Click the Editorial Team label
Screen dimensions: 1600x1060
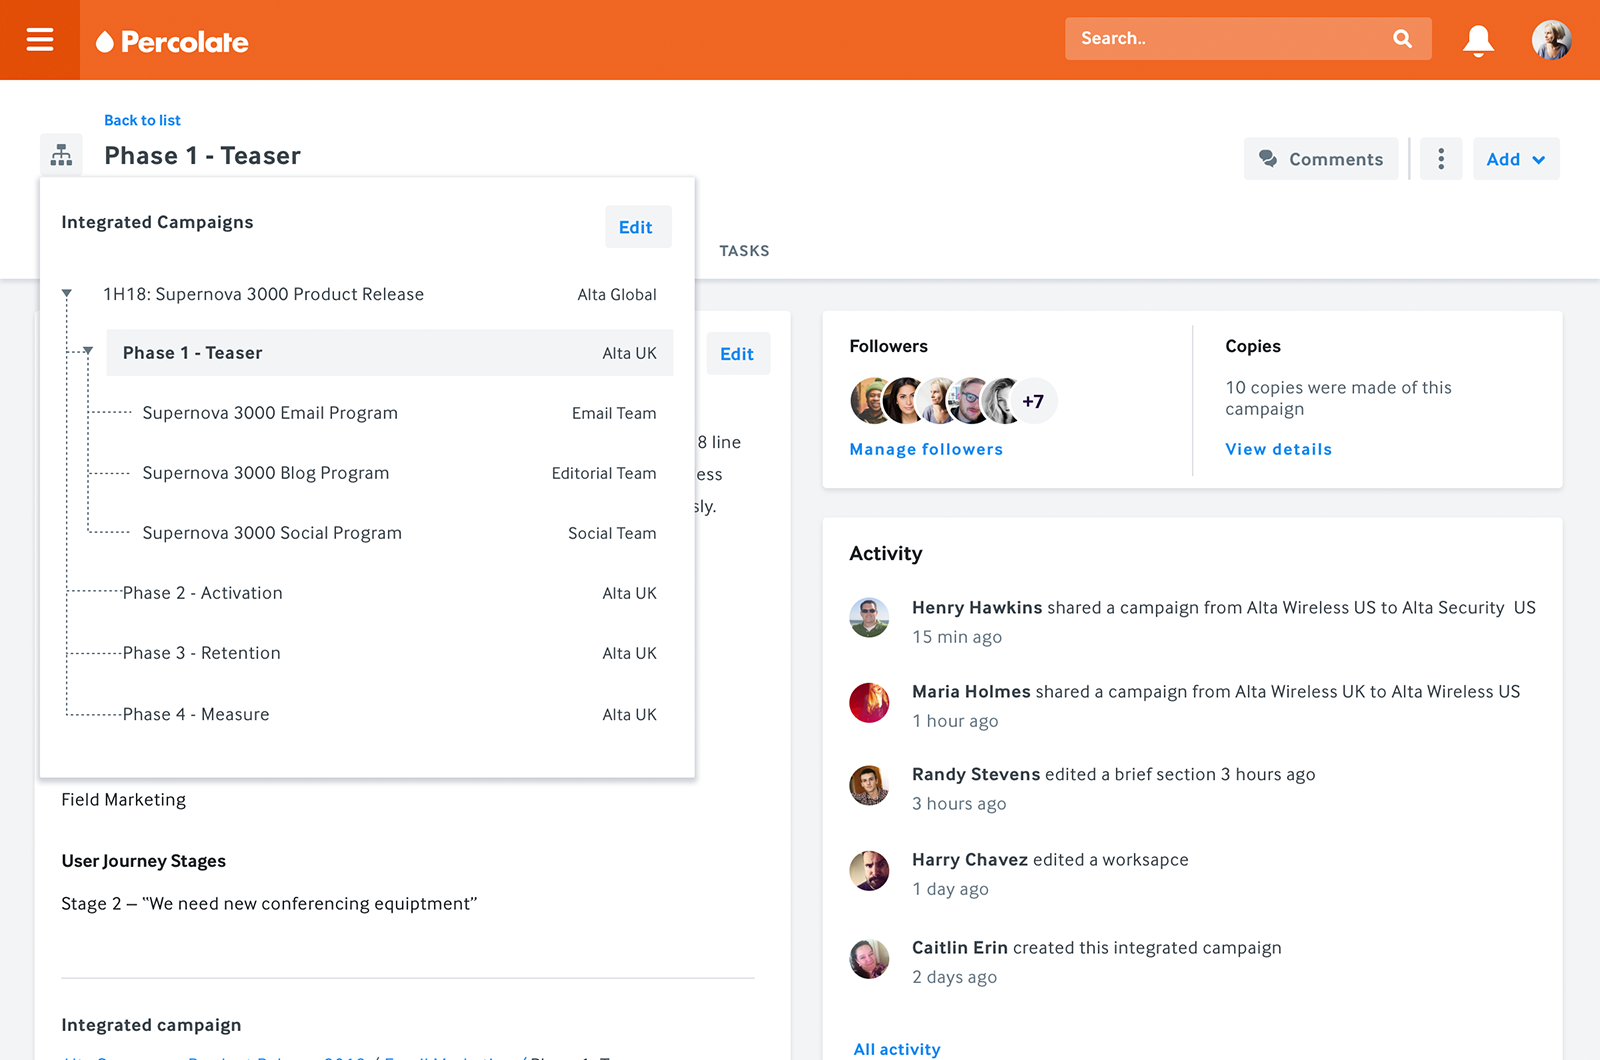604,473
